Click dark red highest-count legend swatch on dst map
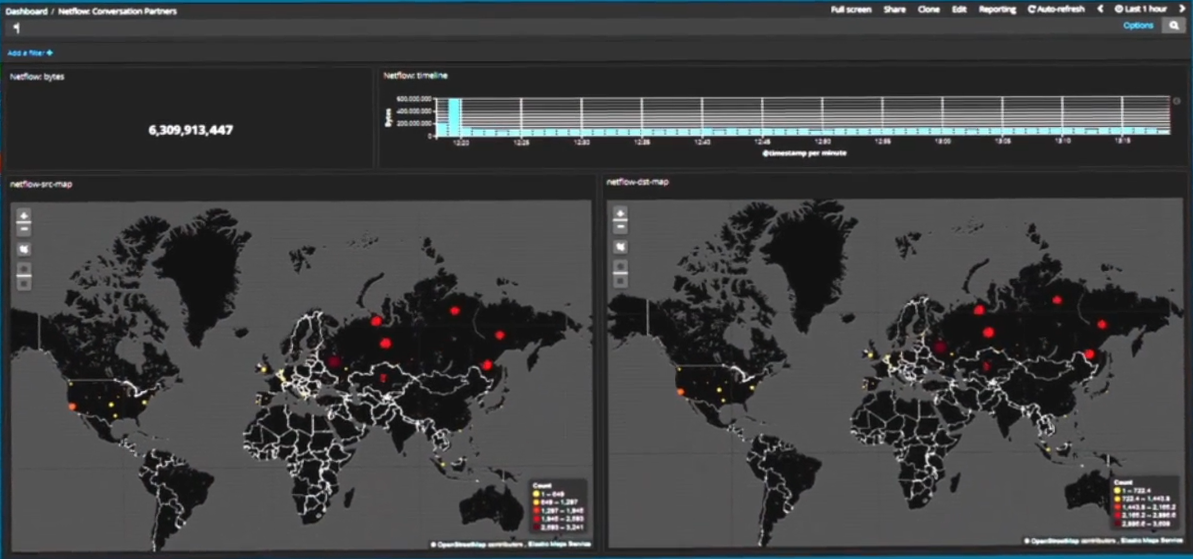Image resolution: width=1193 pixels, height=559 pixels. pyautogui.click(x=1118, y=524)
